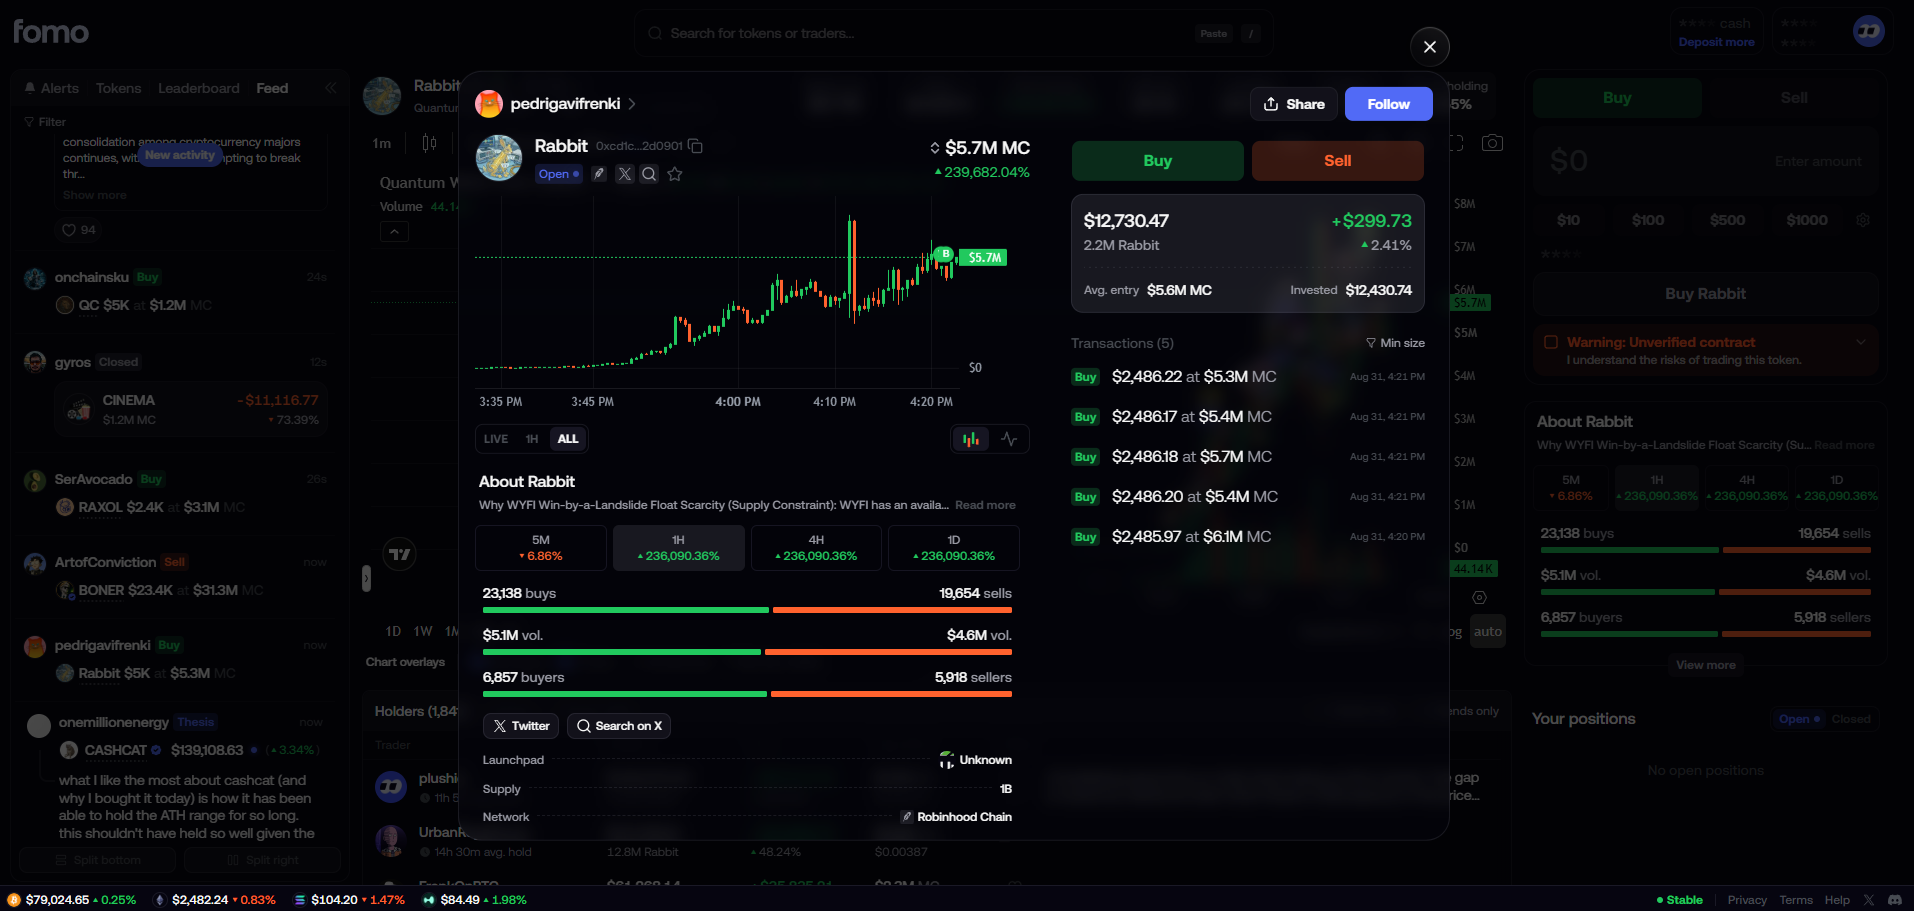
Task: Open the TradingView logo icon
Action: 400,554
